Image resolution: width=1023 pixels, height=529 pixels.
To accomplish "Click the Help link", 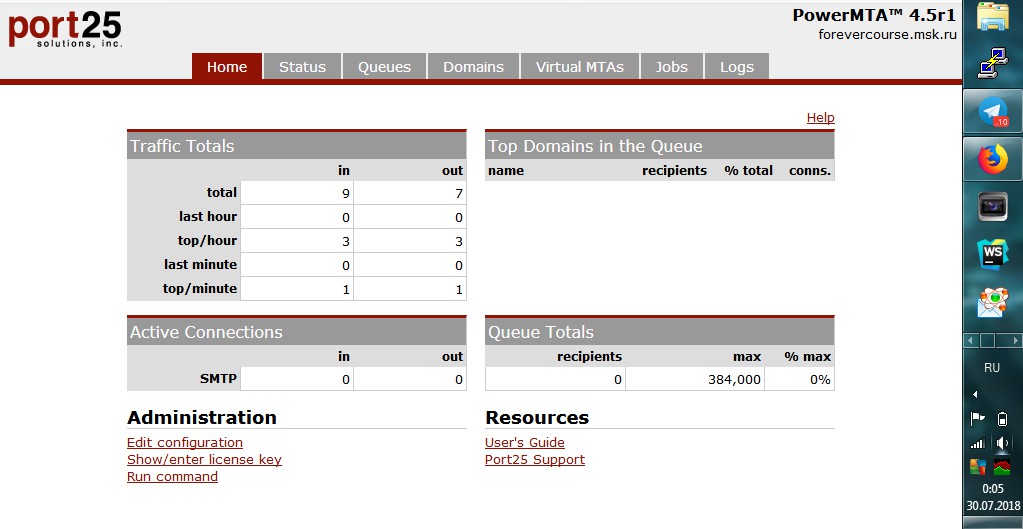I will (x=820, y=117).
